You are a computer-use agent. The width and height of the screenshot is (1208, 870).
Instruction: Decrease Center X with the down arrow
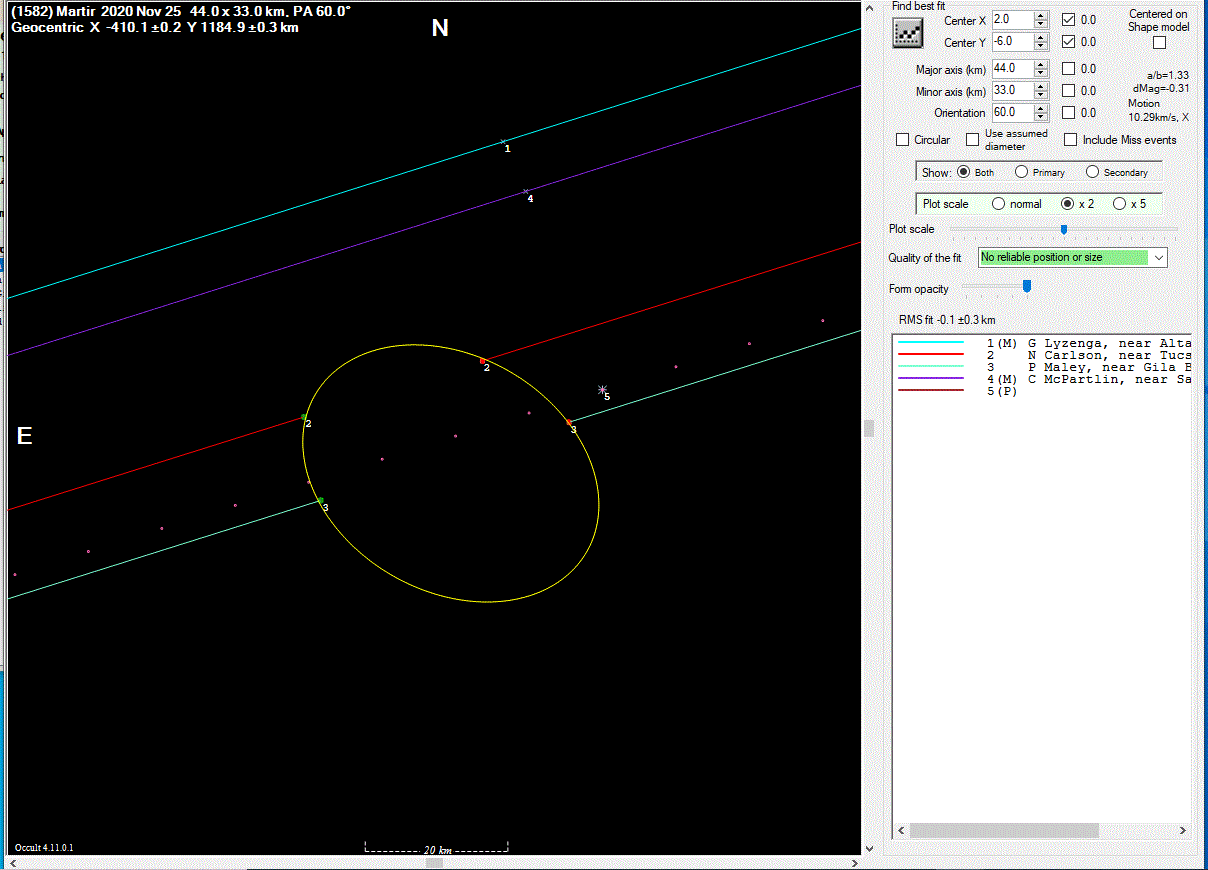point(1041,24)
